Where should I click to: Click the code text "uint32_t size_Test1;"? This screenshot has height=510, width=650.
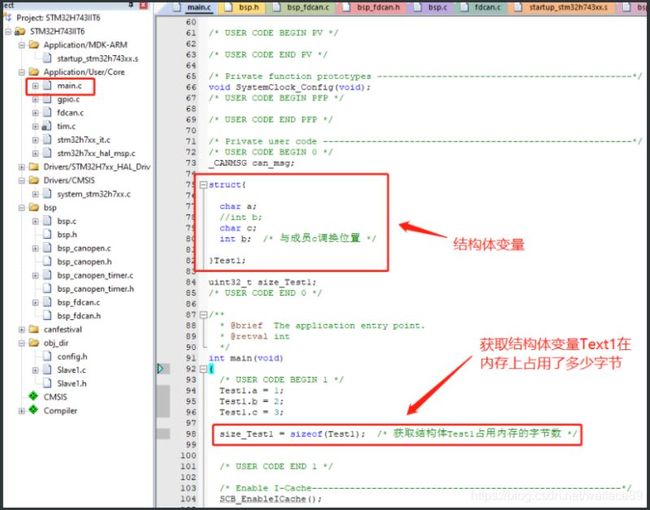pyautogui.click(x=262, y=282)
